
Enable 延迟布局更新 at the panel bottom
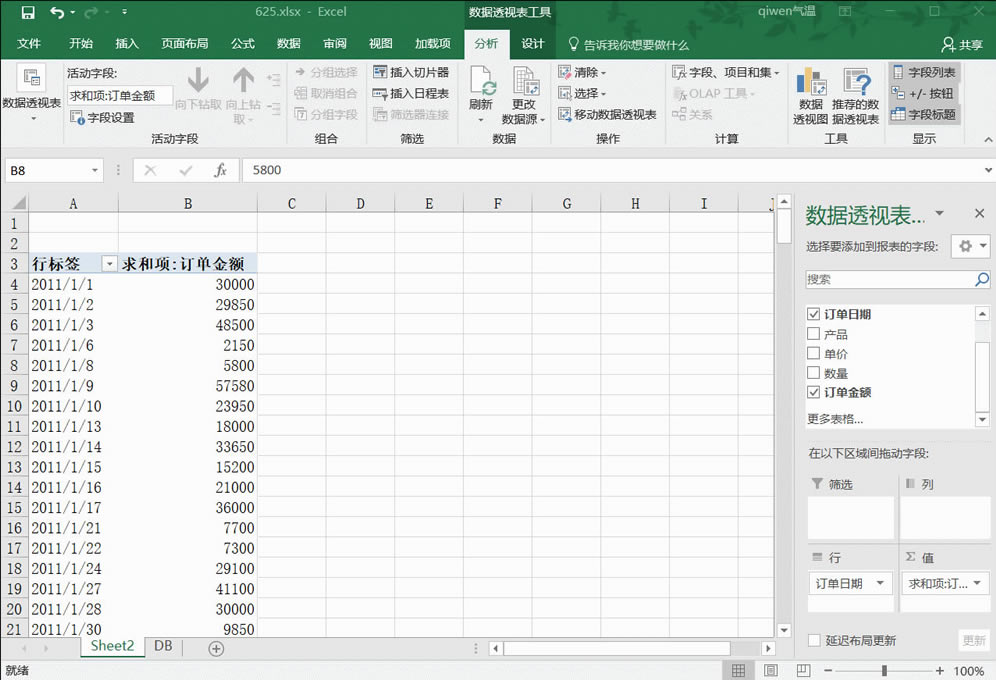[x=815, y=640]
